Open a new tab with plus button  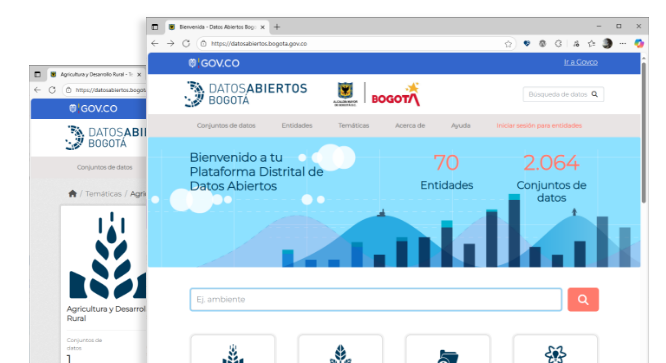(x=277, y=27)
